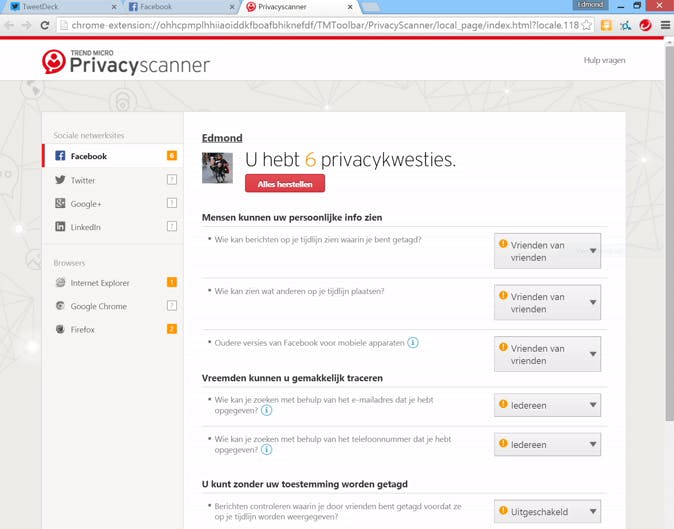Click LinkedIn question mark badge

[x=172, y=226]
